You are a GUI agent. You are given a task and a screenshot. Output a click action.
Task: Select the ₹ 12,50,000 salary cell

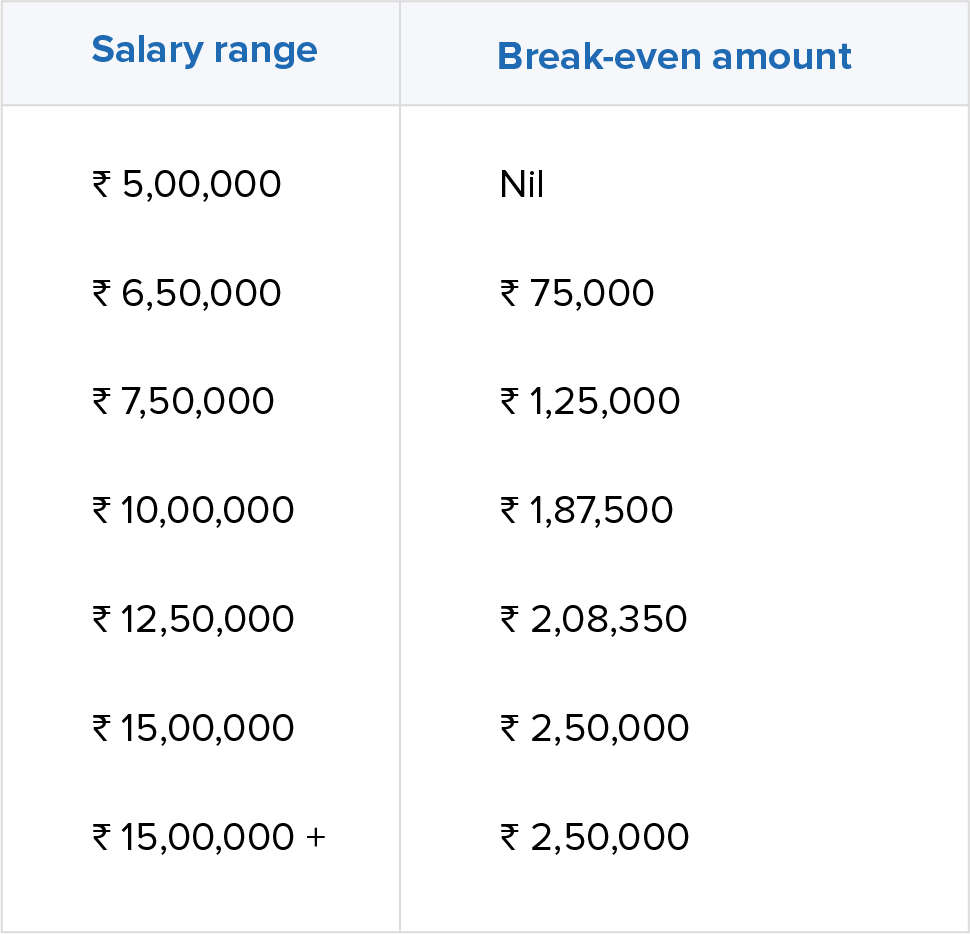[x=194, y=619]
